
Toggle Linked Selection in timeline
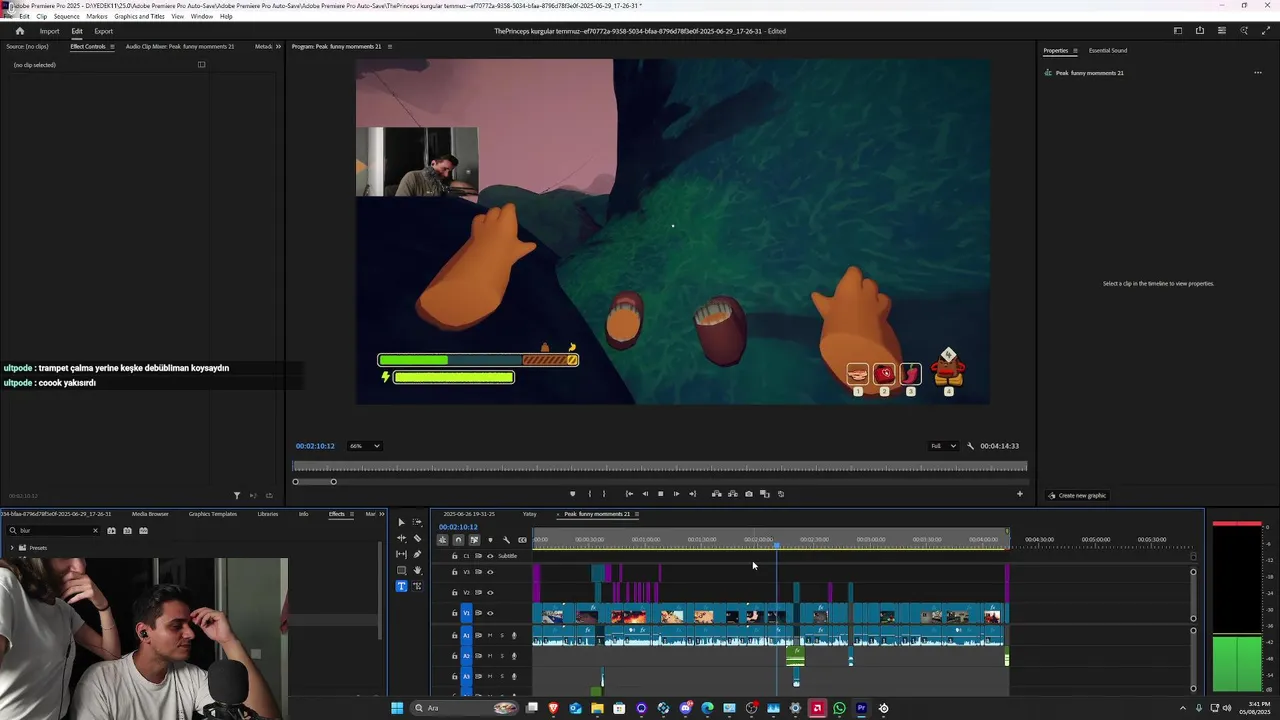(474, 540)
